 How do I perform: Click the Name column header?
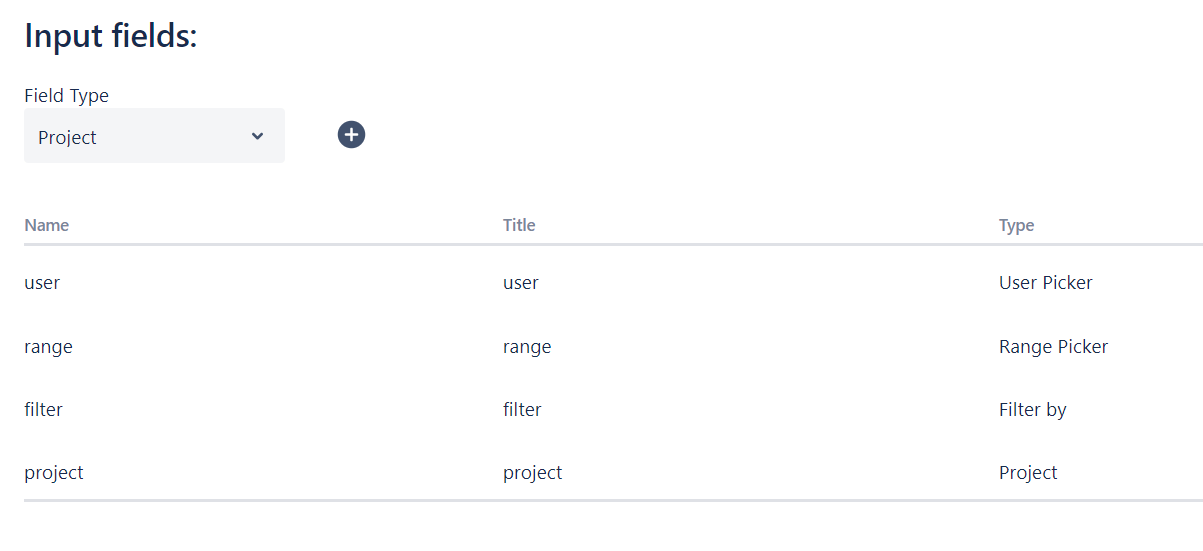coord(46,225)
